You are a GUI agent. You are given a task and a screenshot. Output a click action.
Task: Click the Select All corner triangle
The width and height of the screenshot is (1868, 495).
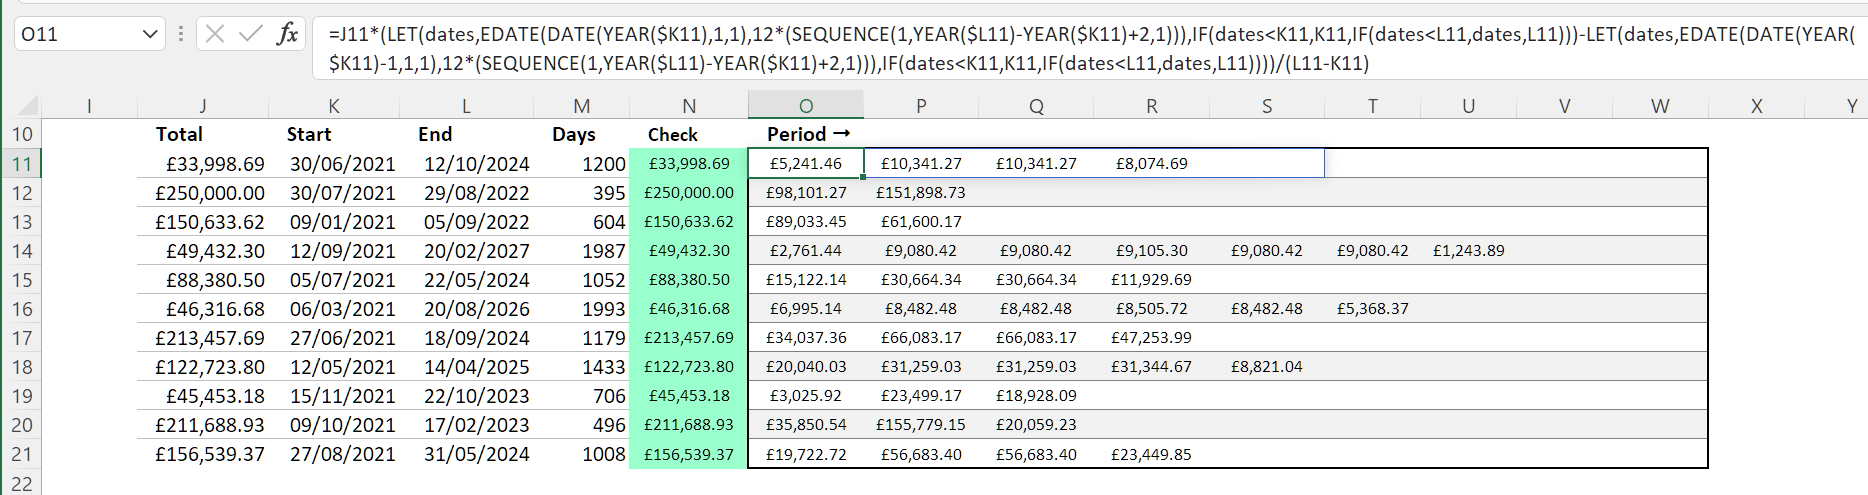point(28,105)
